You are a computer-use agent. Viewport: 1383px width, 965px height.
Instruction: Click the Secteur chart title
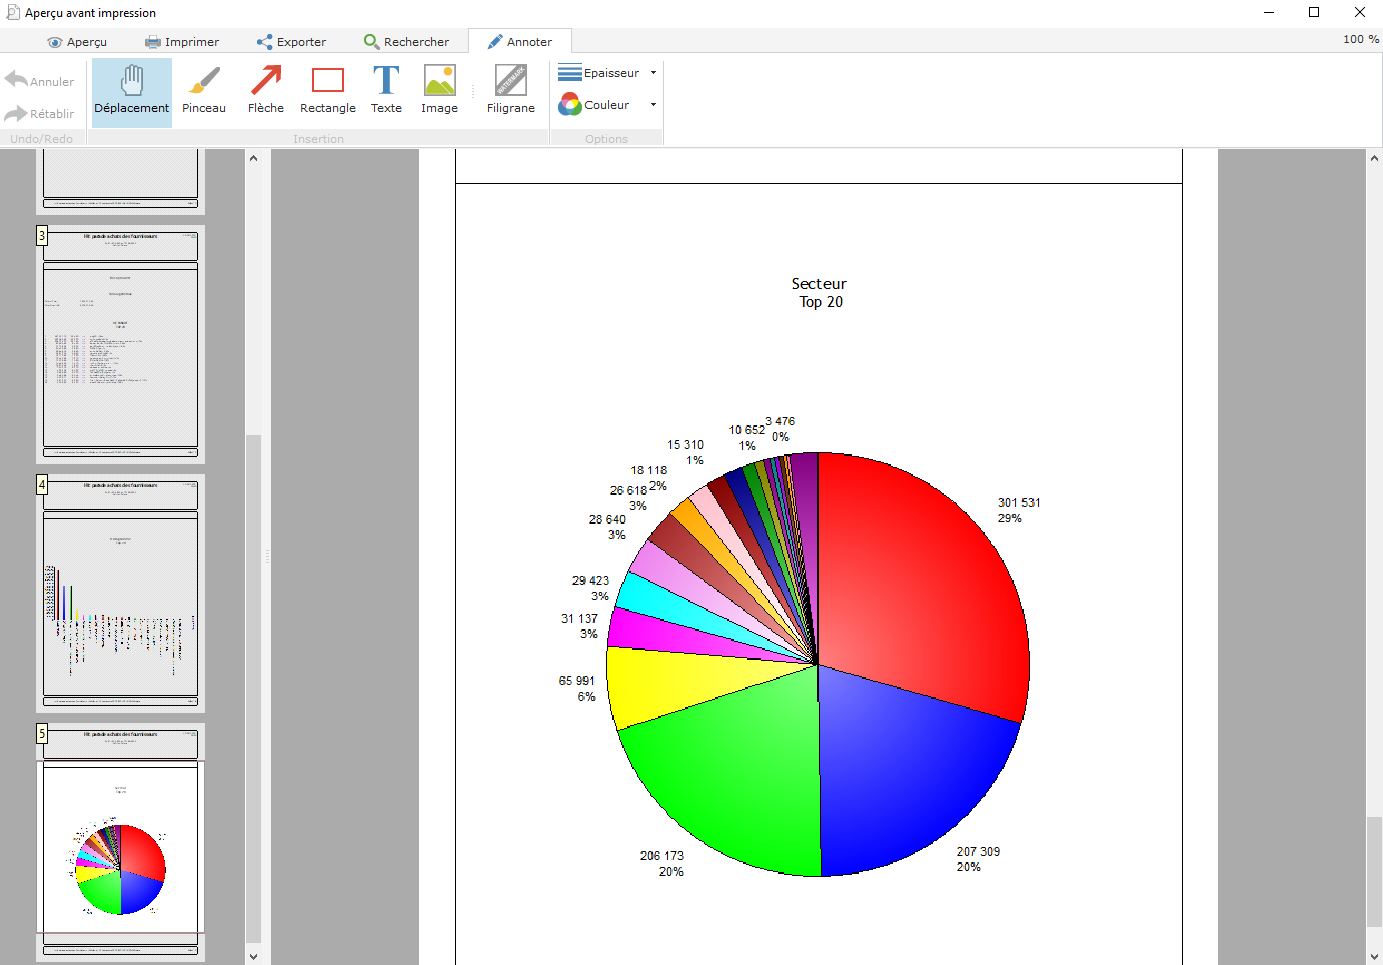point(819,284)
